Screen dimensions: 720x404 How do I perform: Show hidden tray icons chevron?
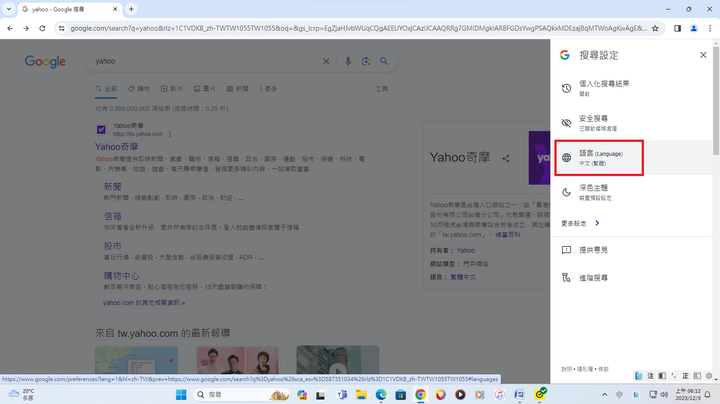605,394
